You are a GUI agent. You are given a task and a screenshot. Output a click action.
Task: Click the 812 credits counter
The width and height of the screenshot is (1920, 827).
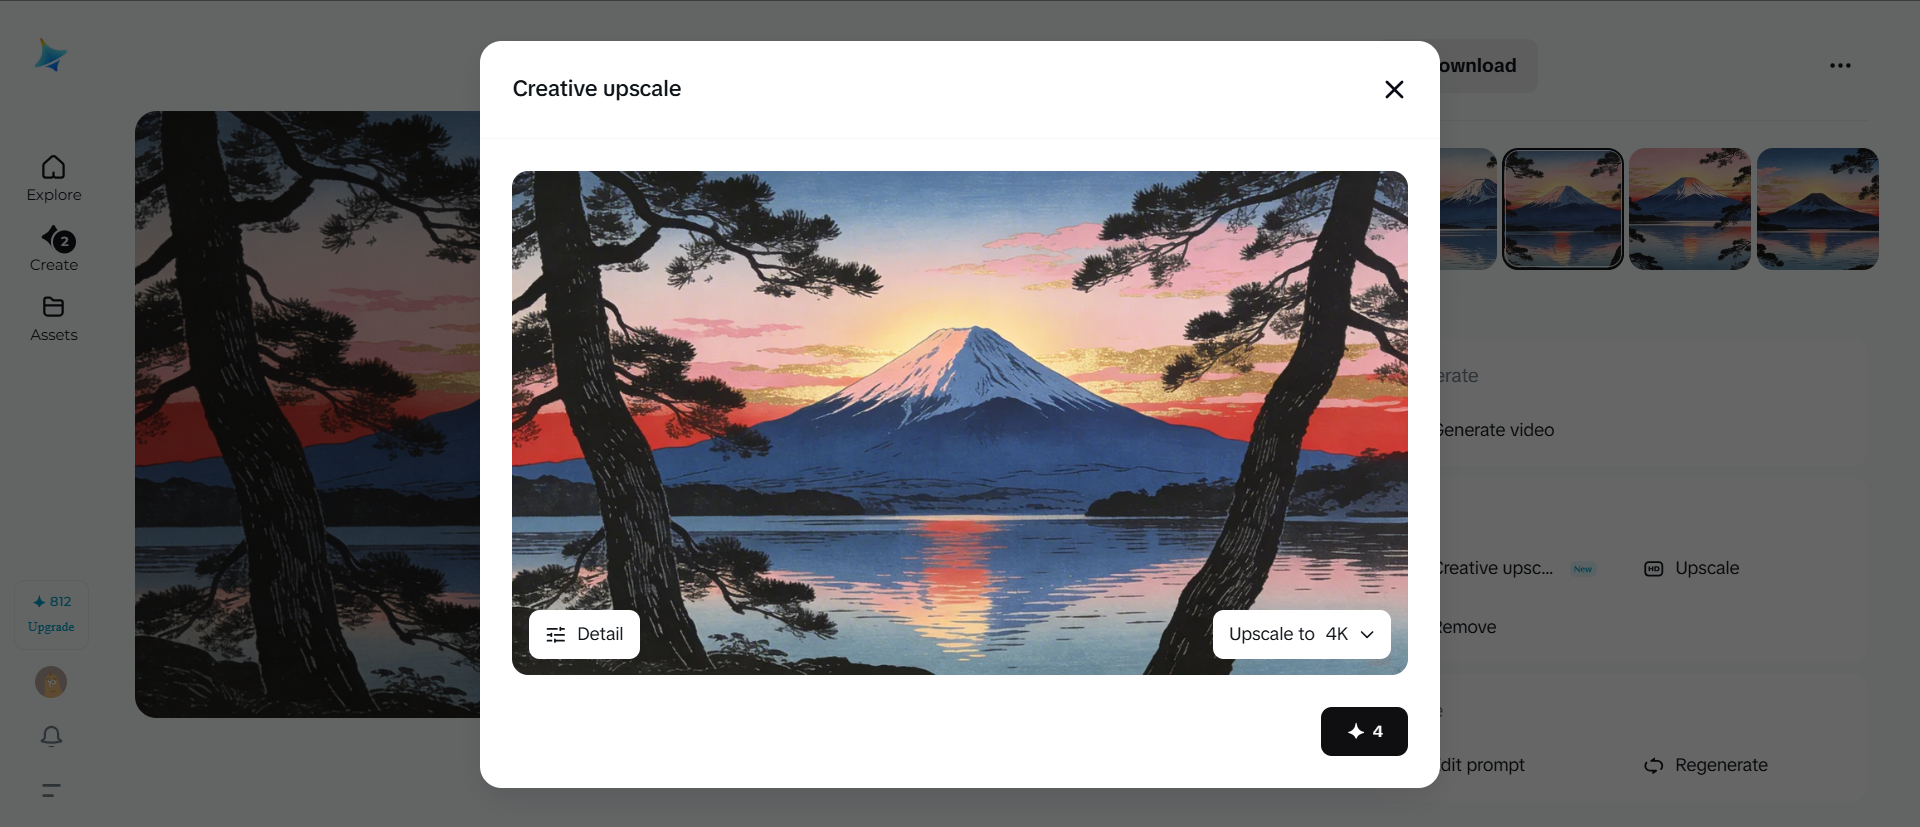[x=51, y=602]
